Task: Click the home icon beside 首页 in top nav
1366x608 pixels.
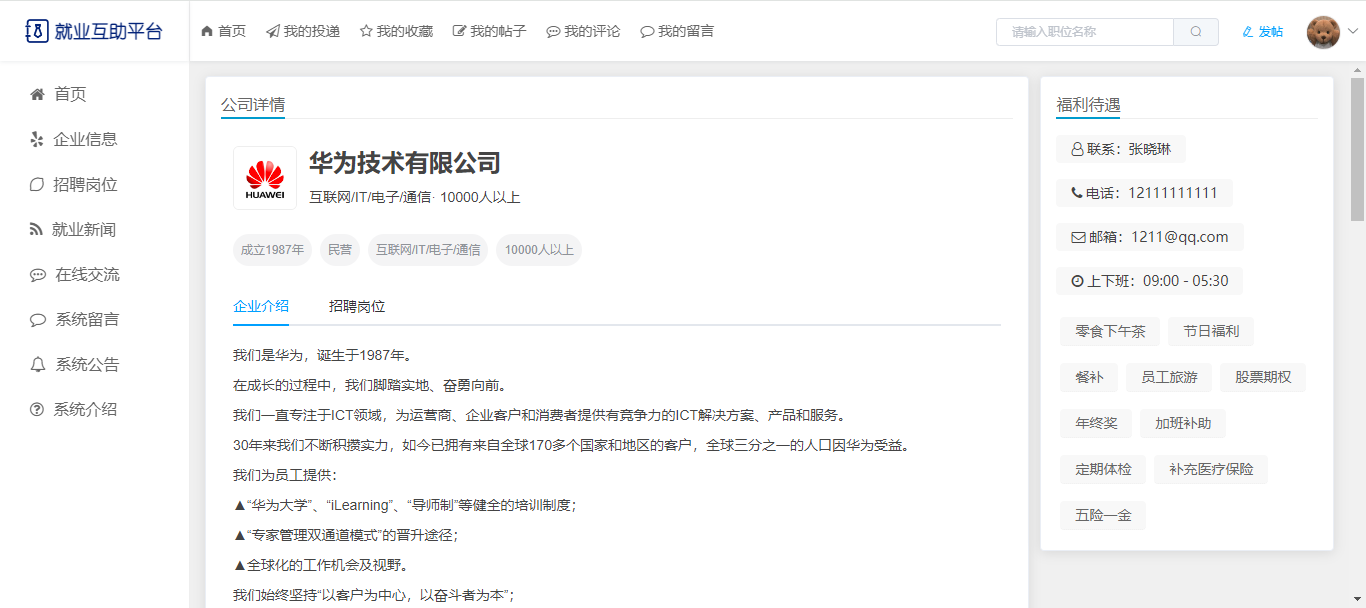Action: 207,31
